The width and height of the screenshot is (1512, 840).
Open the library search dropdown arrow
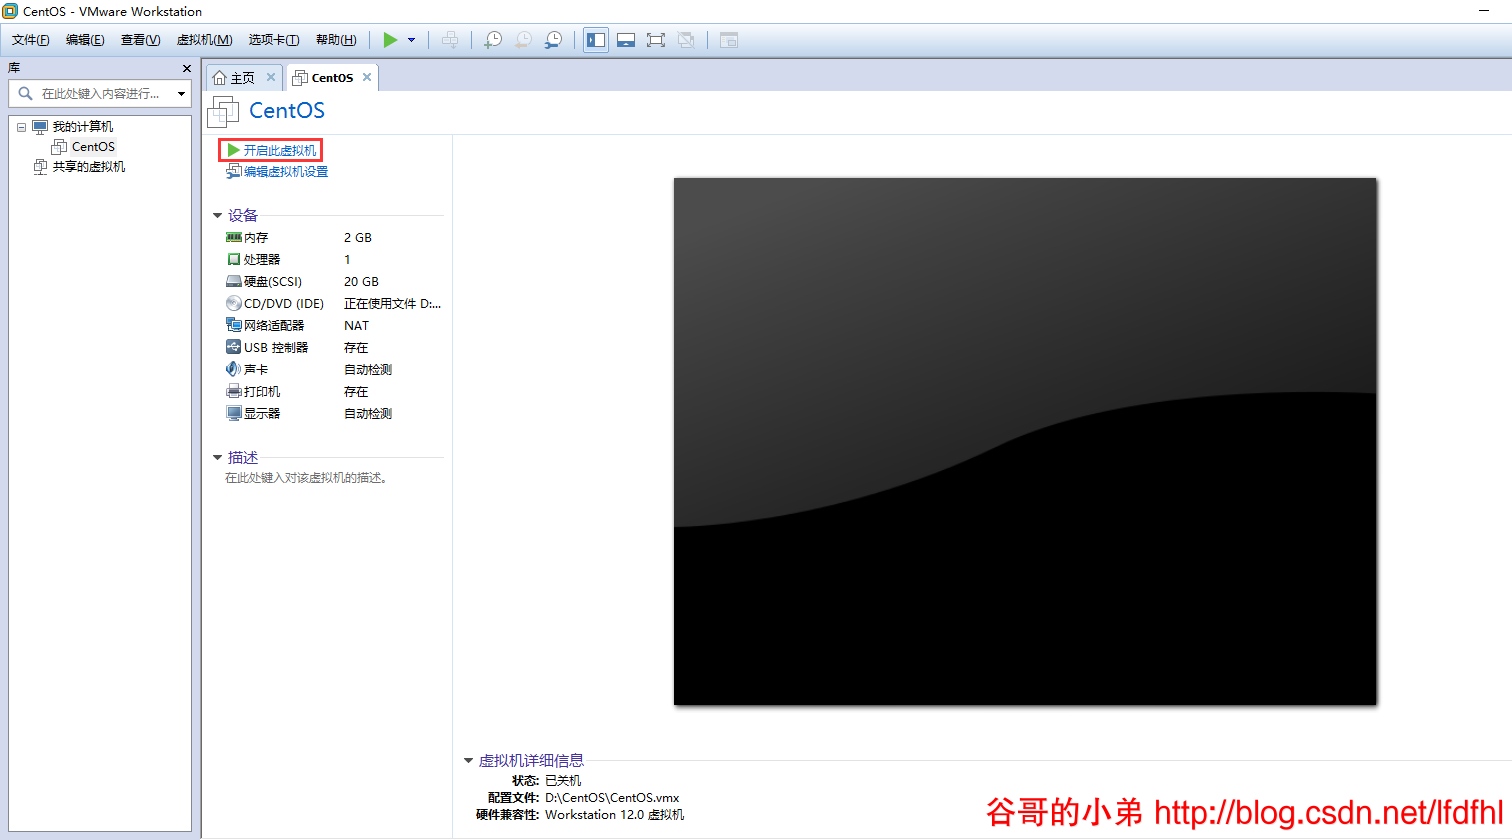(x=181, y=93)
